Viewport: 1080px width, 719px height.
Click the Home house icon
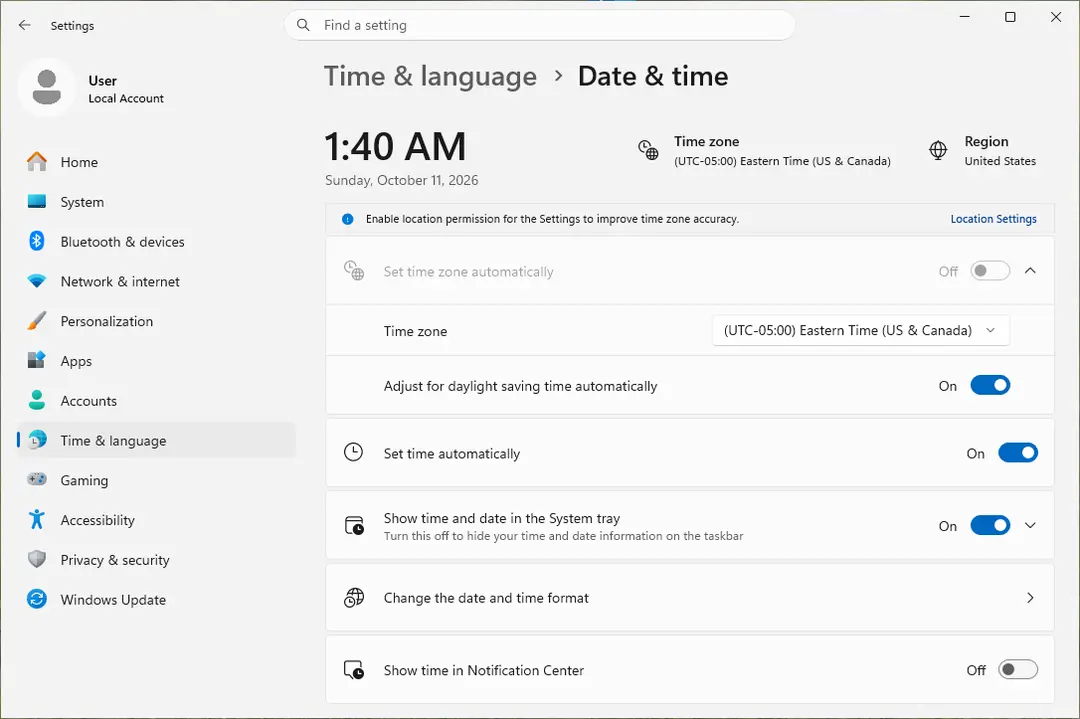tap(37, 162)
